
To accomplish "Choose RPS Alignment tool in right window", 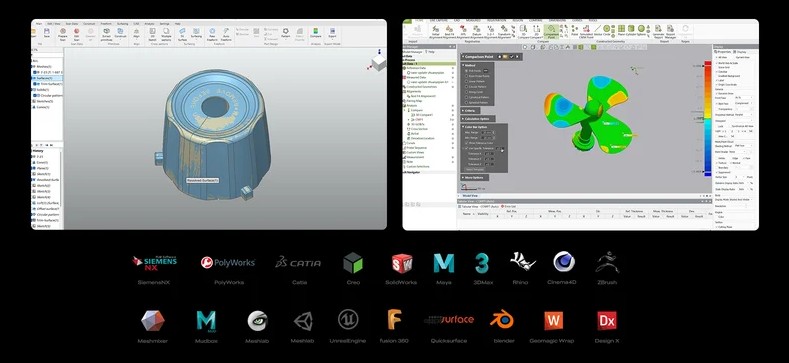I will coord(462,32).
